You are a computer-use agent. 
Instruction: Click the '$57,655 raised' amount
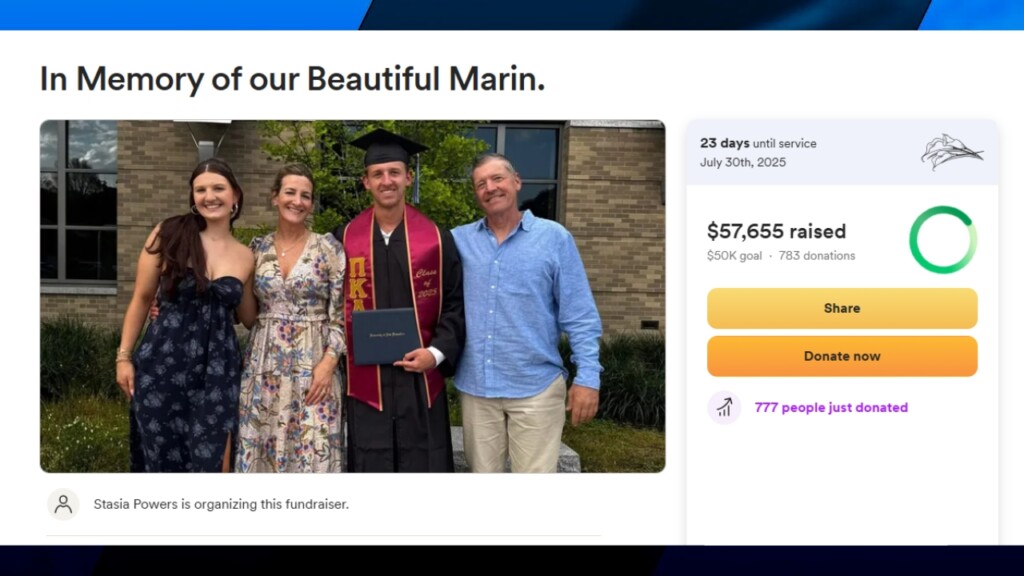click(x=776, y=231)
